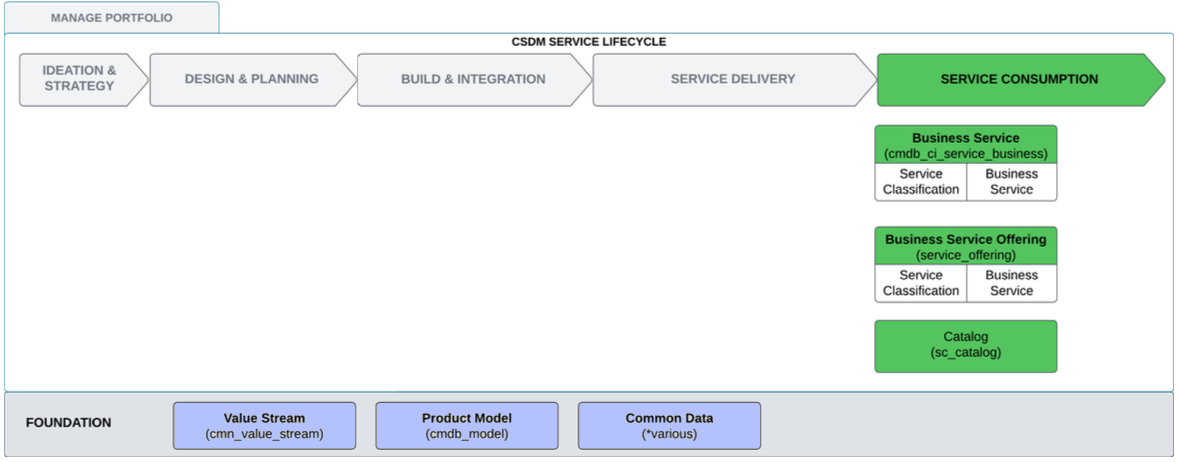This screenshot has height=462, width=1179.
Task: Click the Business Service Offering header
Action: pos(965,246)
